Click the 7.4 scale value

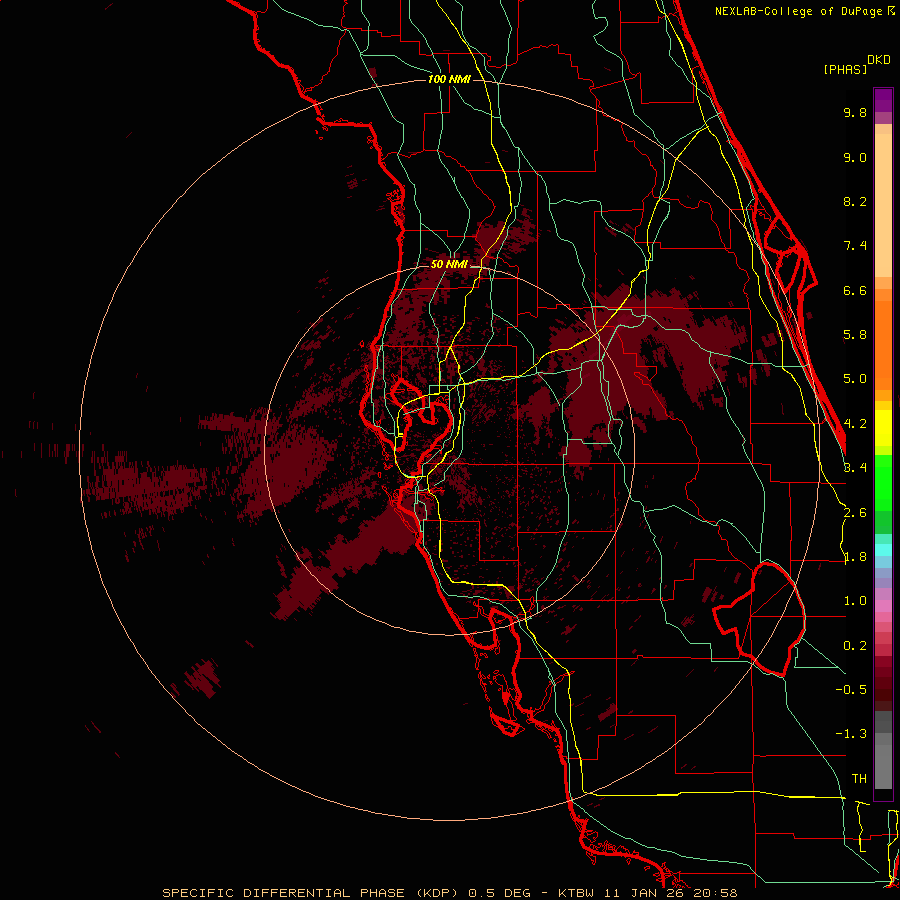coord(855,246)
